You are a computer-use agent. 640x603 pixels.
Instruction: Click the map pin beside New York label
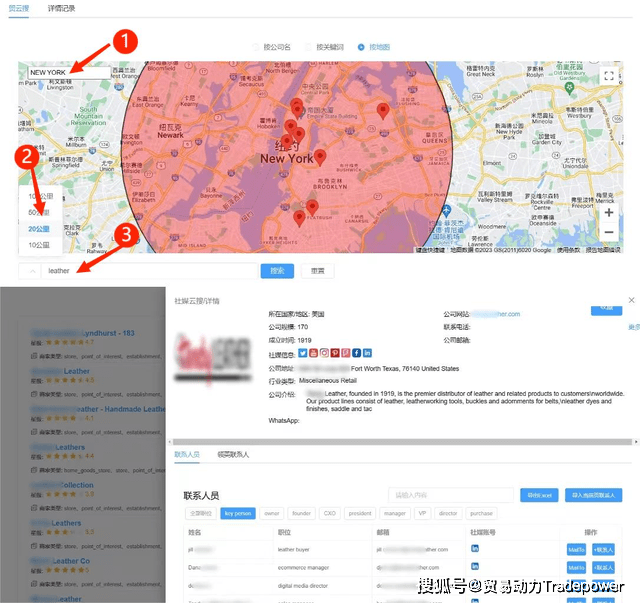coord(320,157)
